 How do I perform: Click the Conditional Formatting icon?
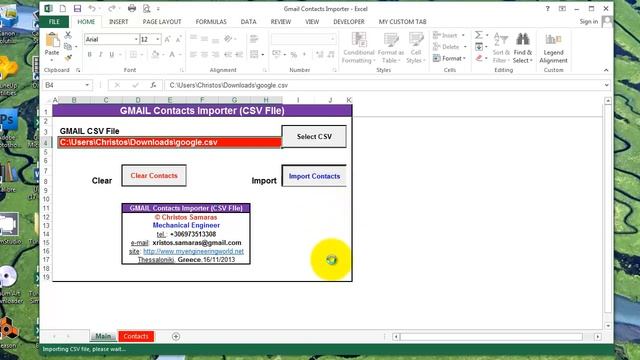tap(358, 40)
